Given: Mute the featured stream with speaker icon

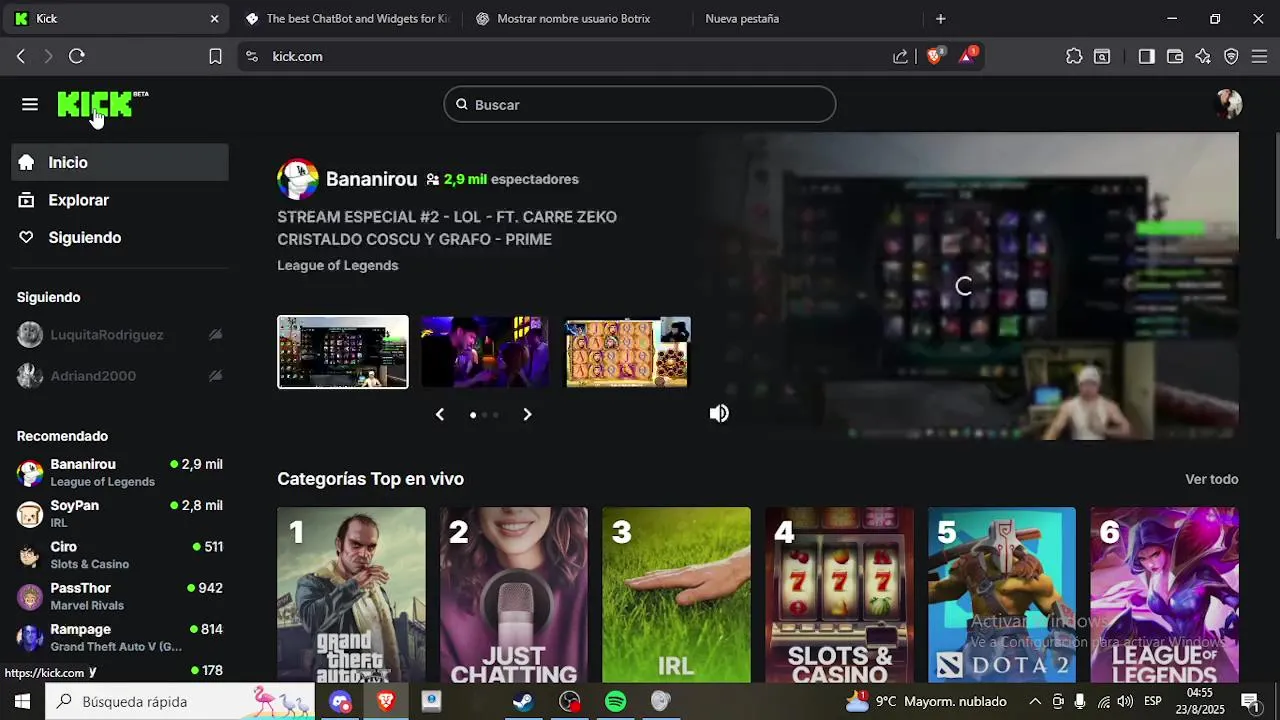Looking at the screenshot, I should click(x=719, y=414).
